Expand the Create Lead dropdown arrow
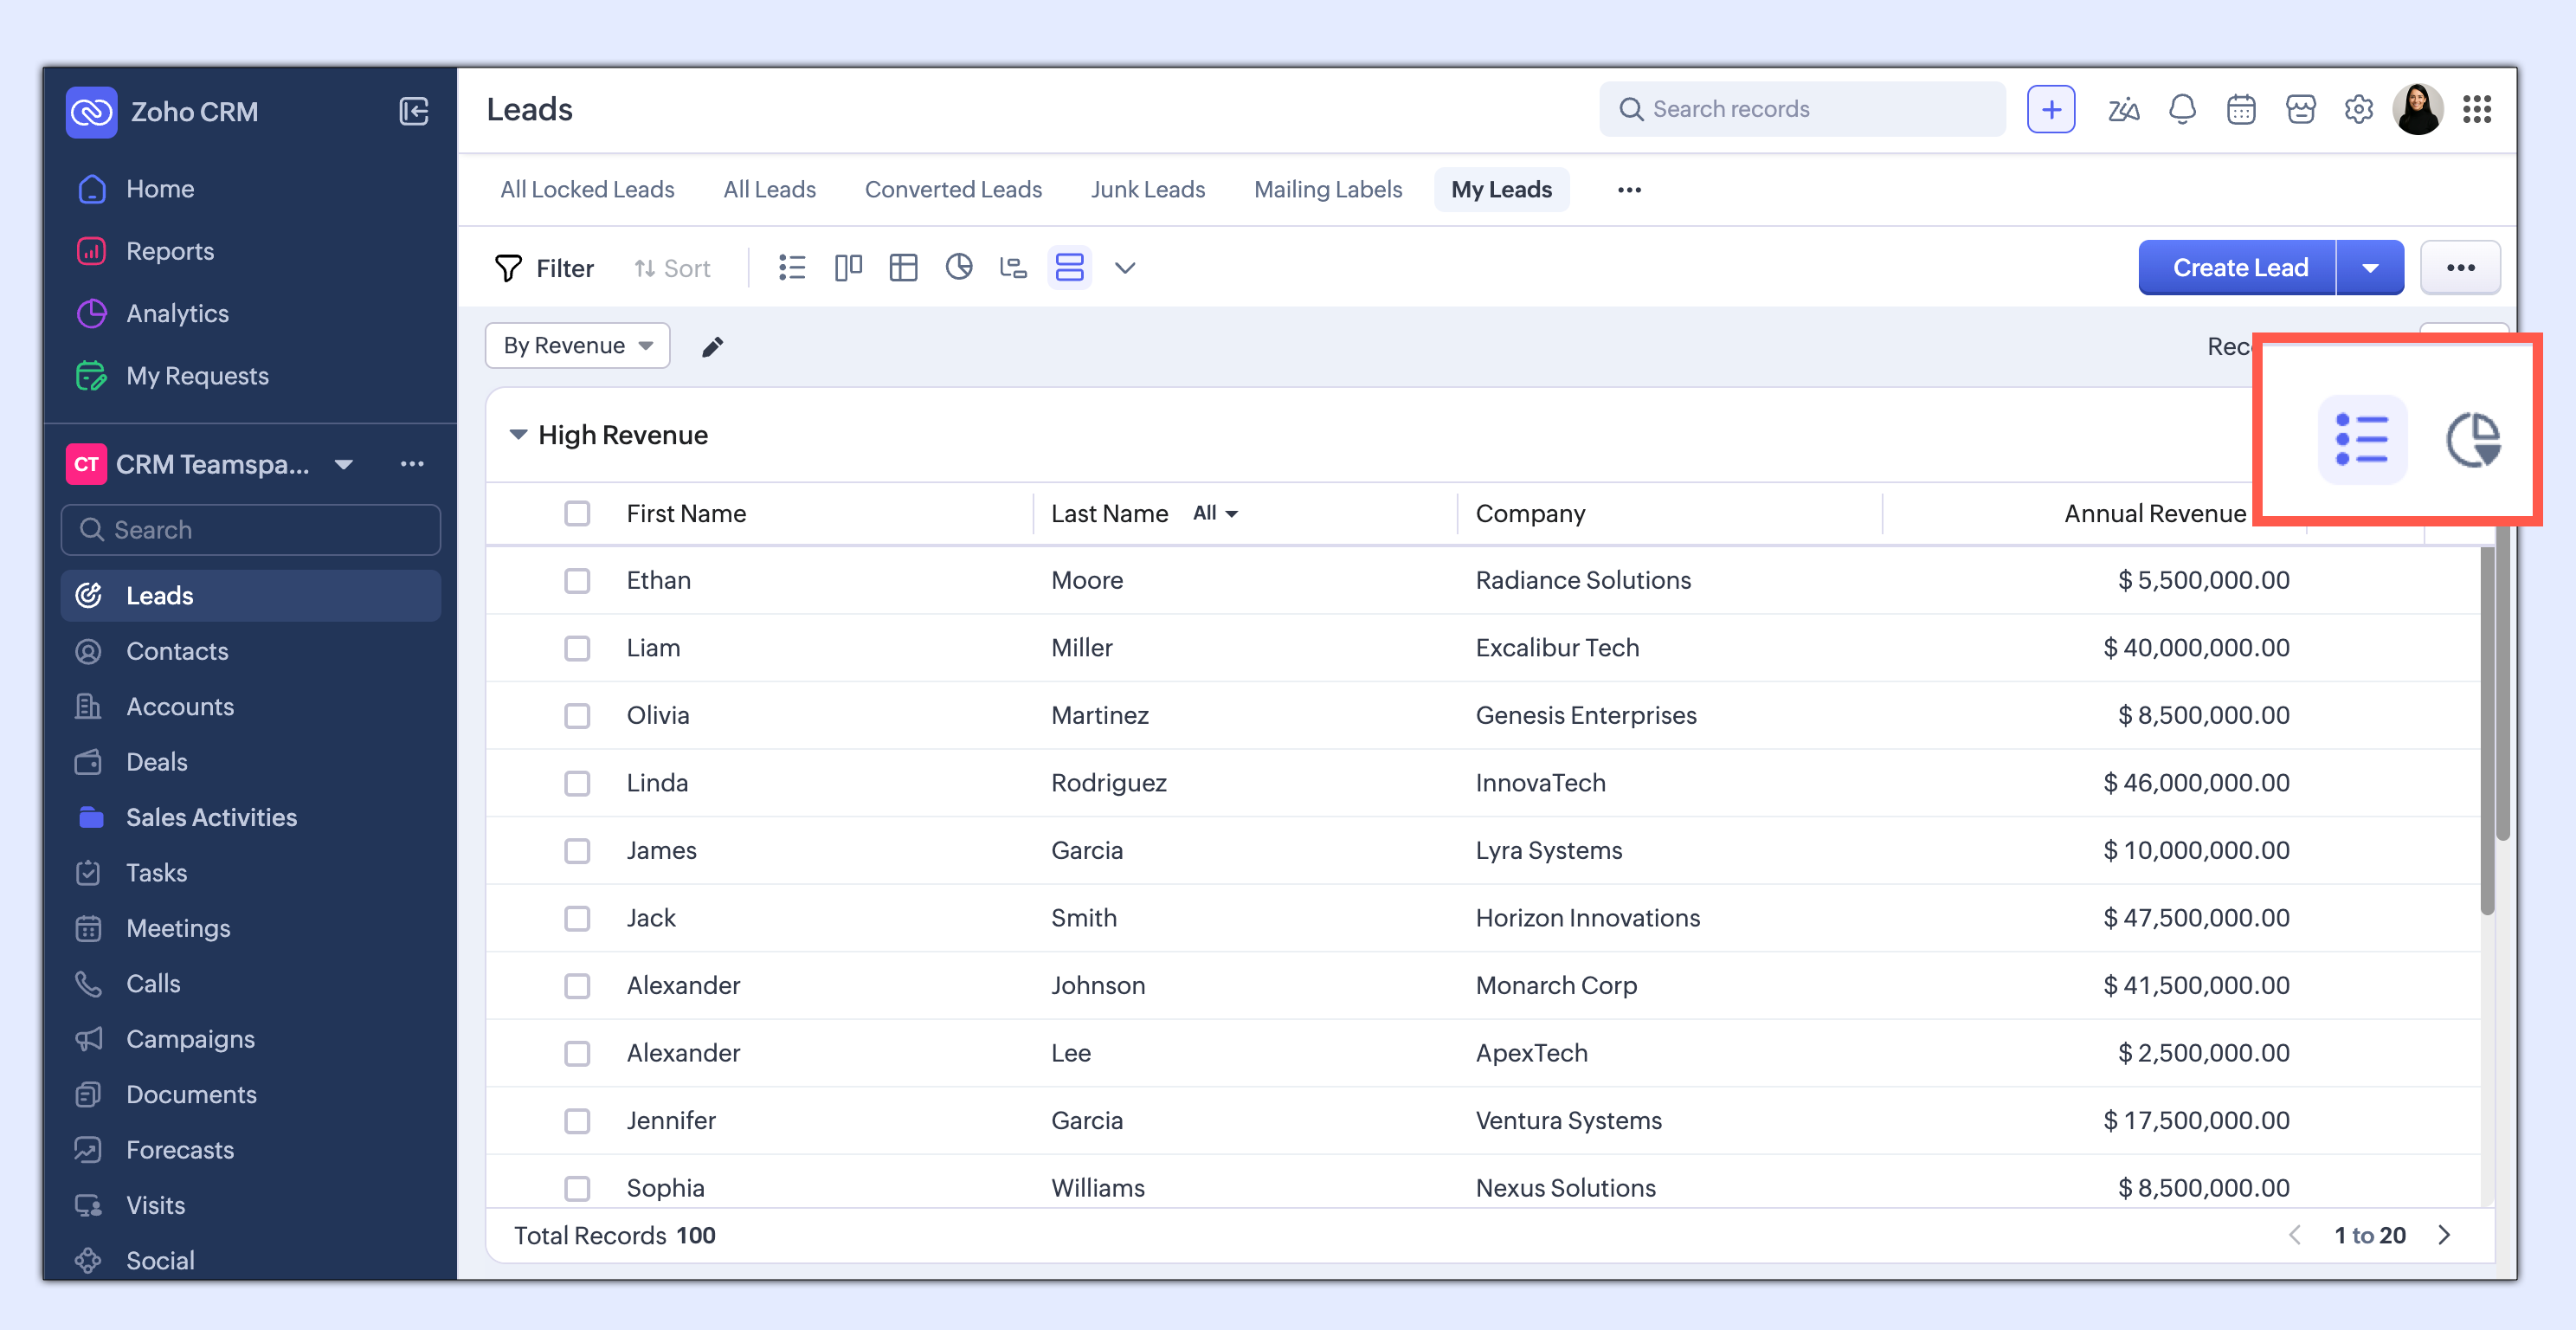 (2369, 268)
